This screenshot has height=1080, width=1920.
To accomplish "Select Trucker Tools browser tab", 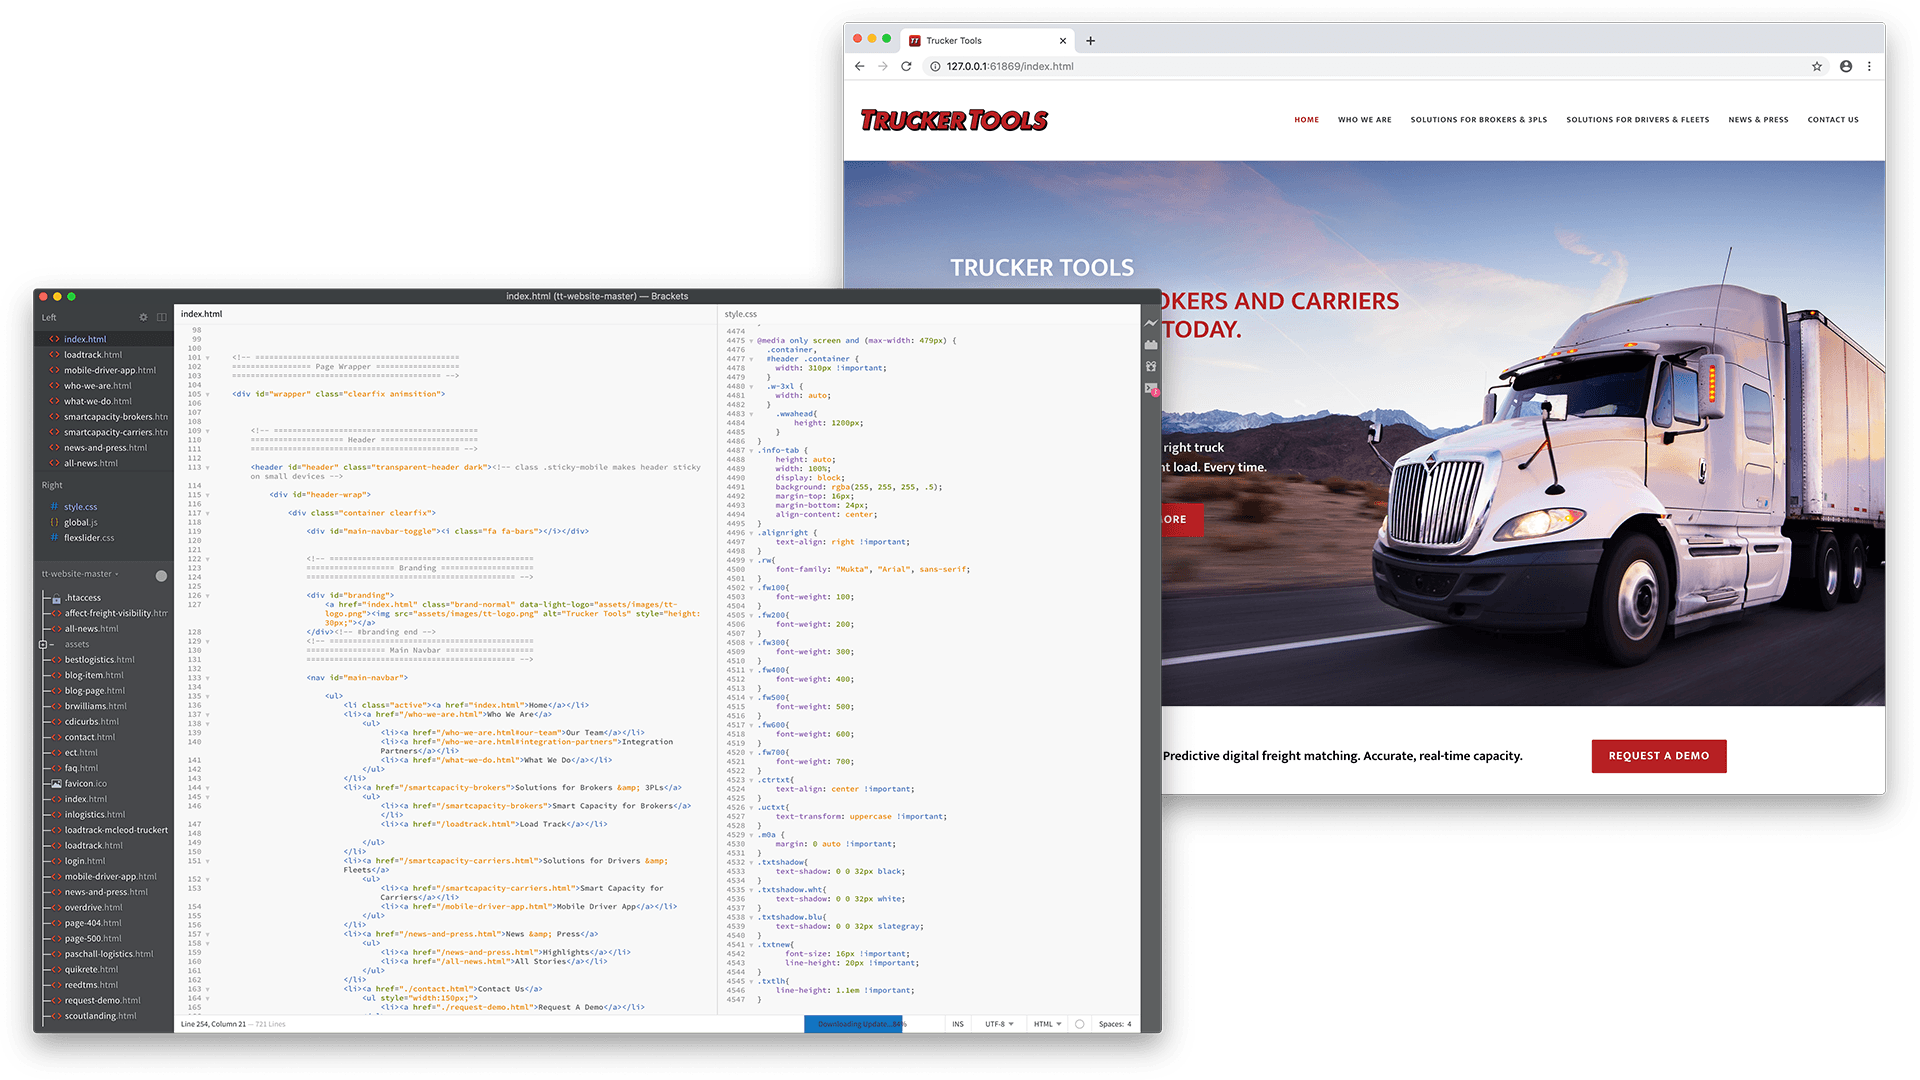I will (x=987, y=41).
